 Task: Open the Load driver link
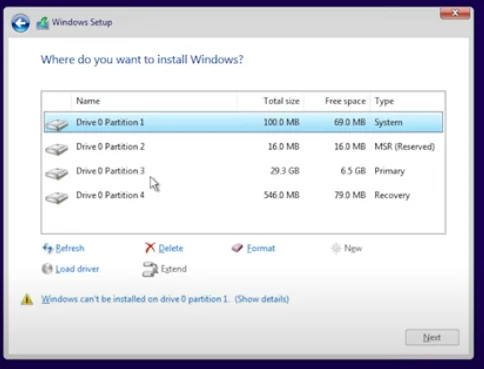click(77, 269)
